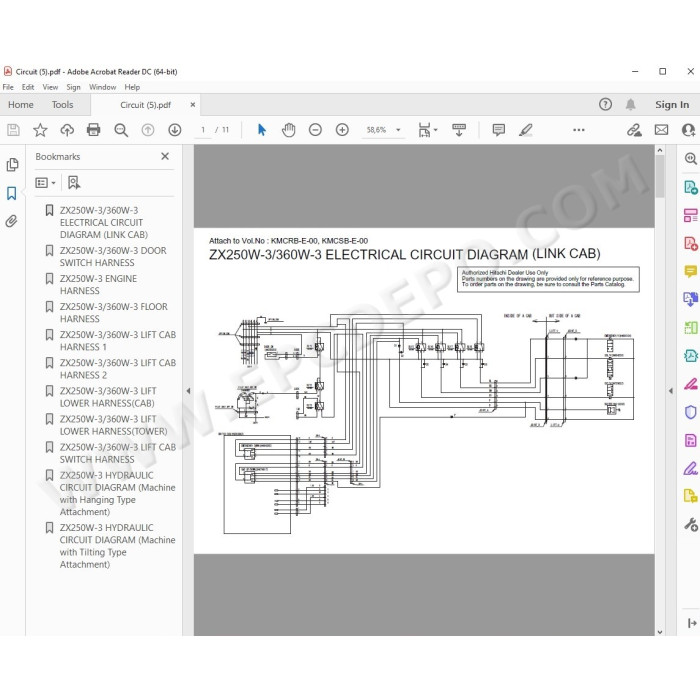Click scrollbar down arrow
The width and height of the screenshot is (700, 700).
coord(660,632)
